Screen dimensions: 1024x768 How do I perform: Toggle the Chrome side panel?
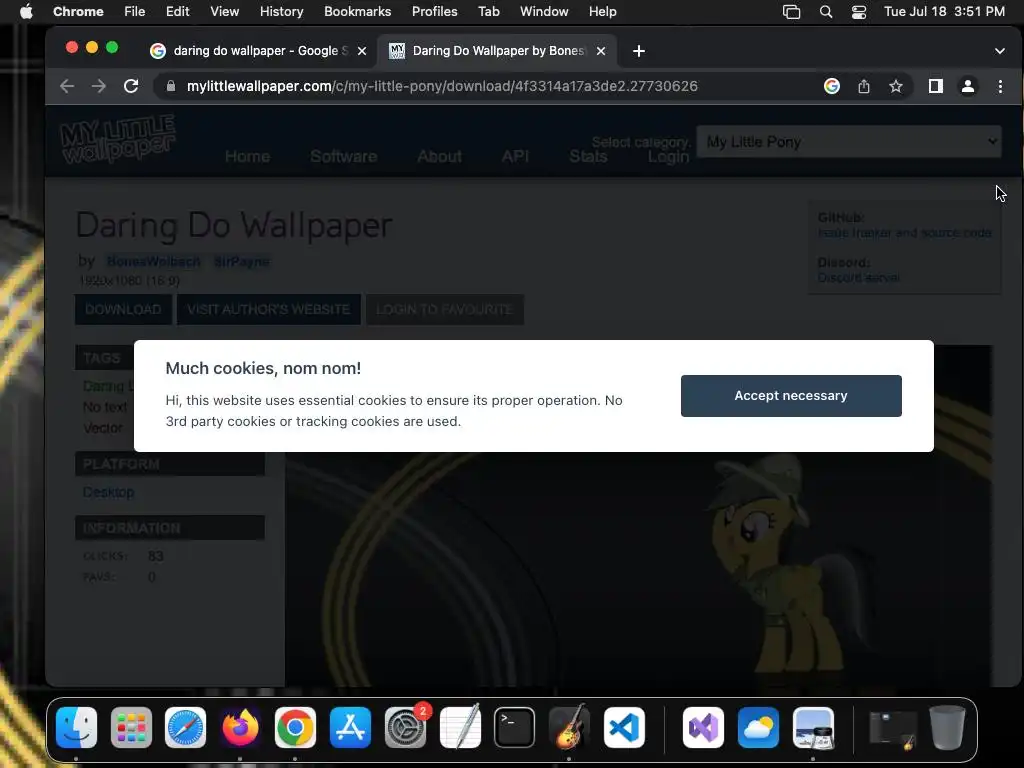935,86
